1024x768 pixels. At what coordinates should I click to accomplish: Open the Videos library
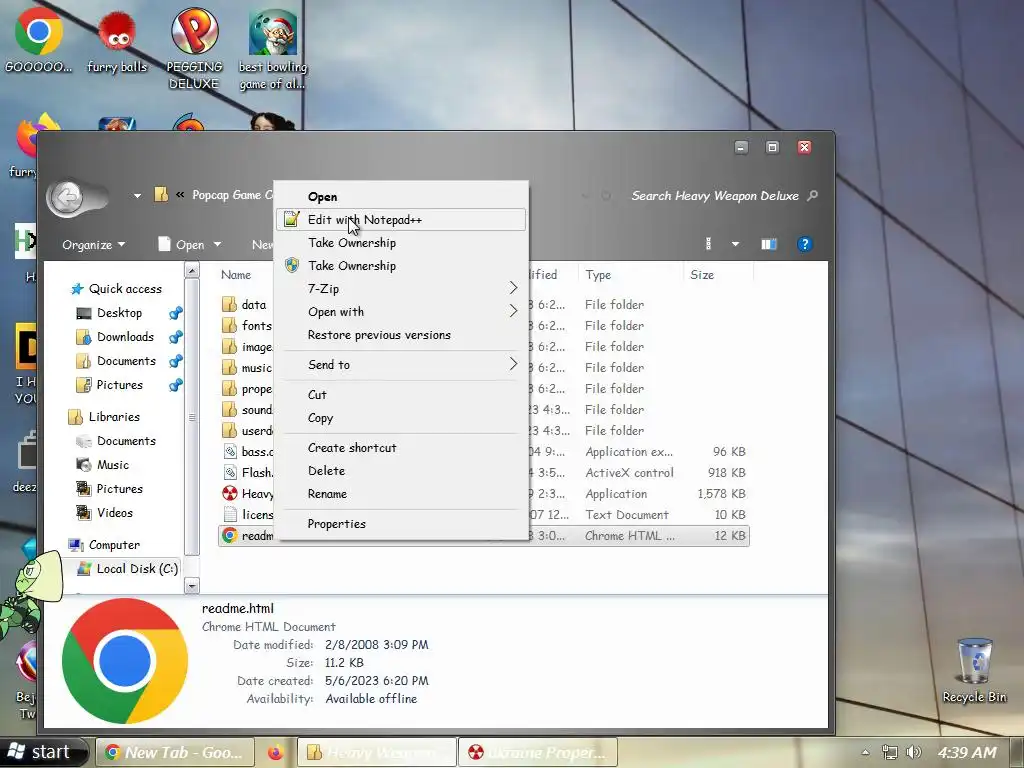pos(105,513)
